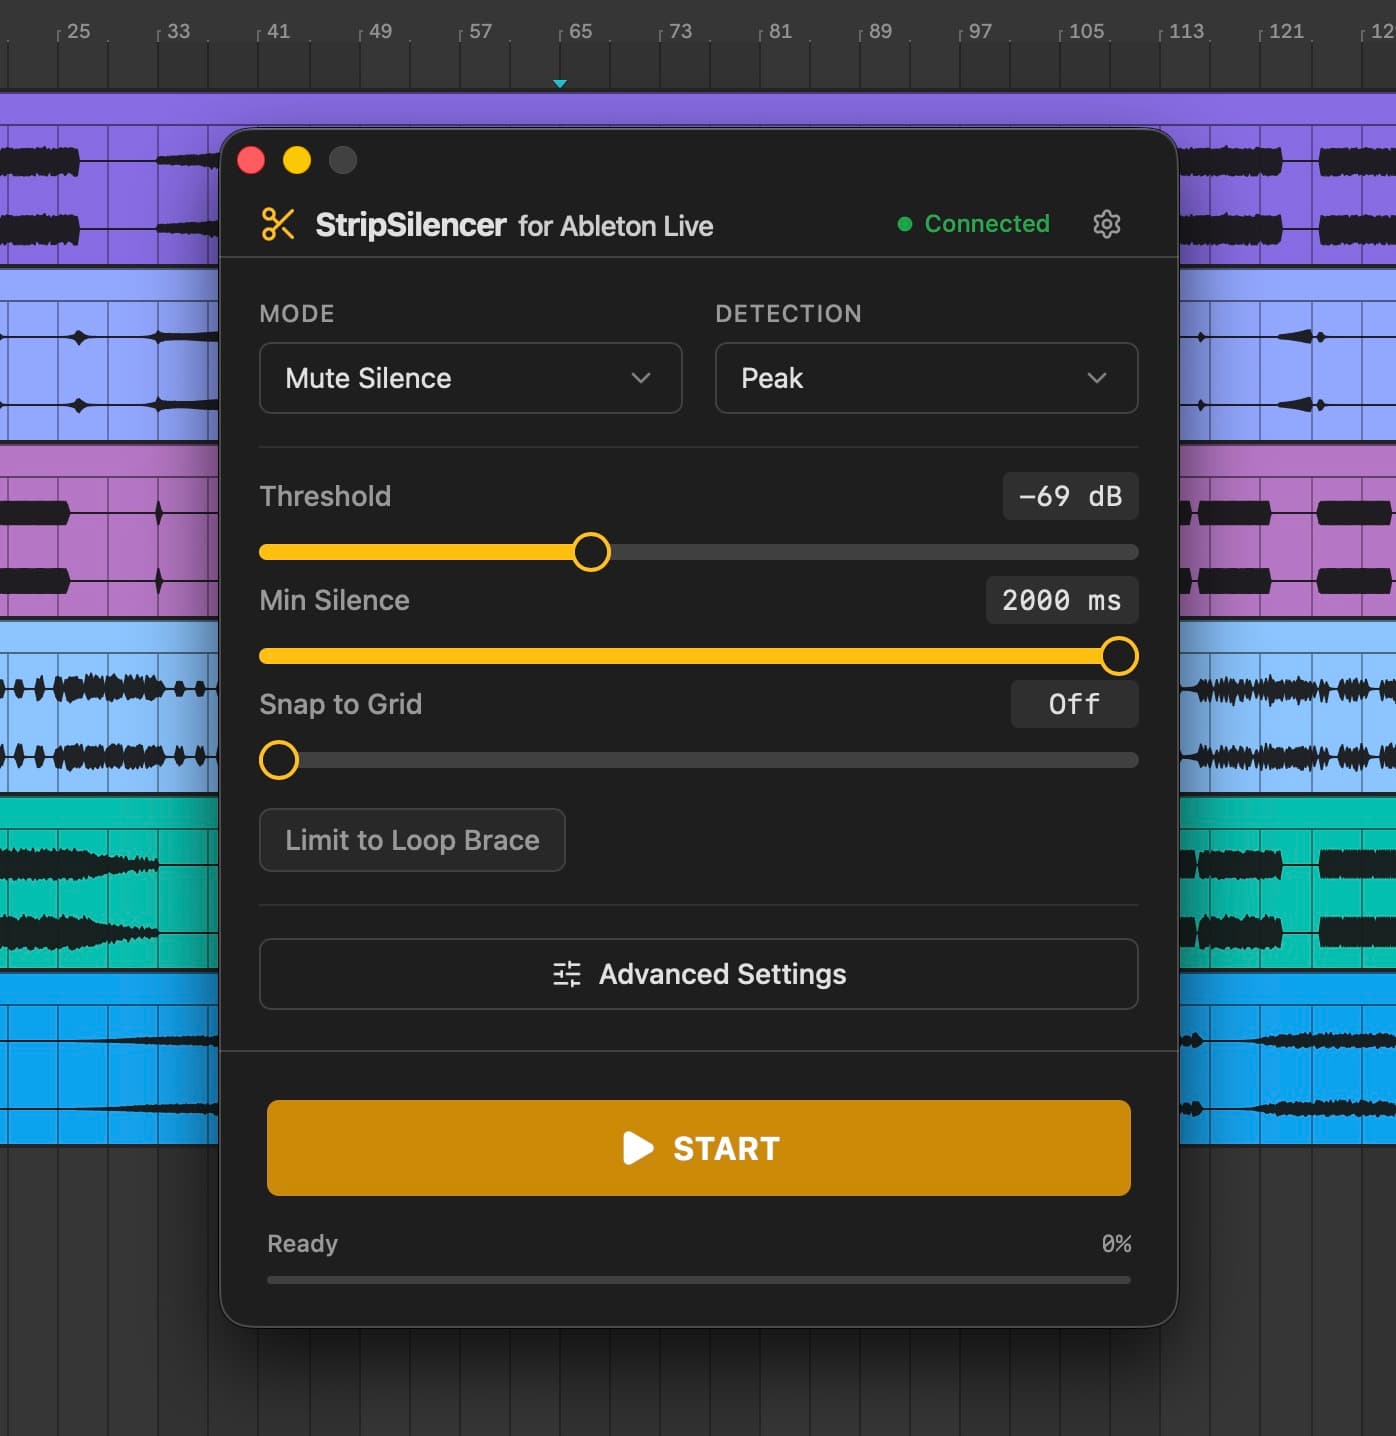1396x1436 pixels.
Task: Click the Snap to Grid Off value
Action: pos(1074,704)
